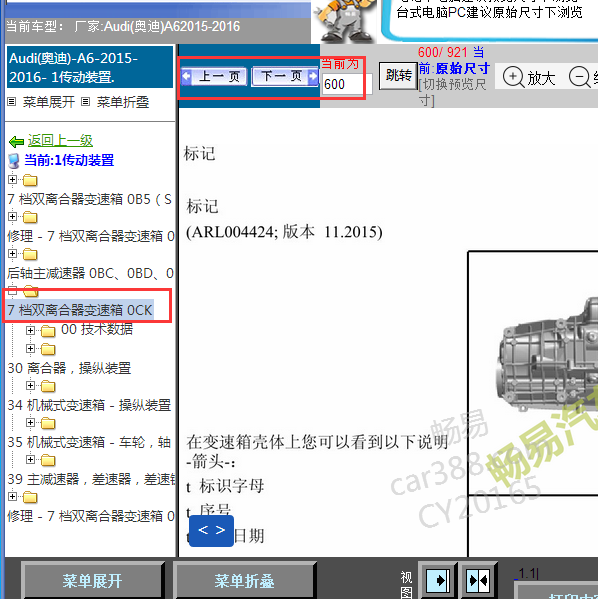Collapse via top sidebar 菜单折叠 link
598x599 pixels.
123,102
